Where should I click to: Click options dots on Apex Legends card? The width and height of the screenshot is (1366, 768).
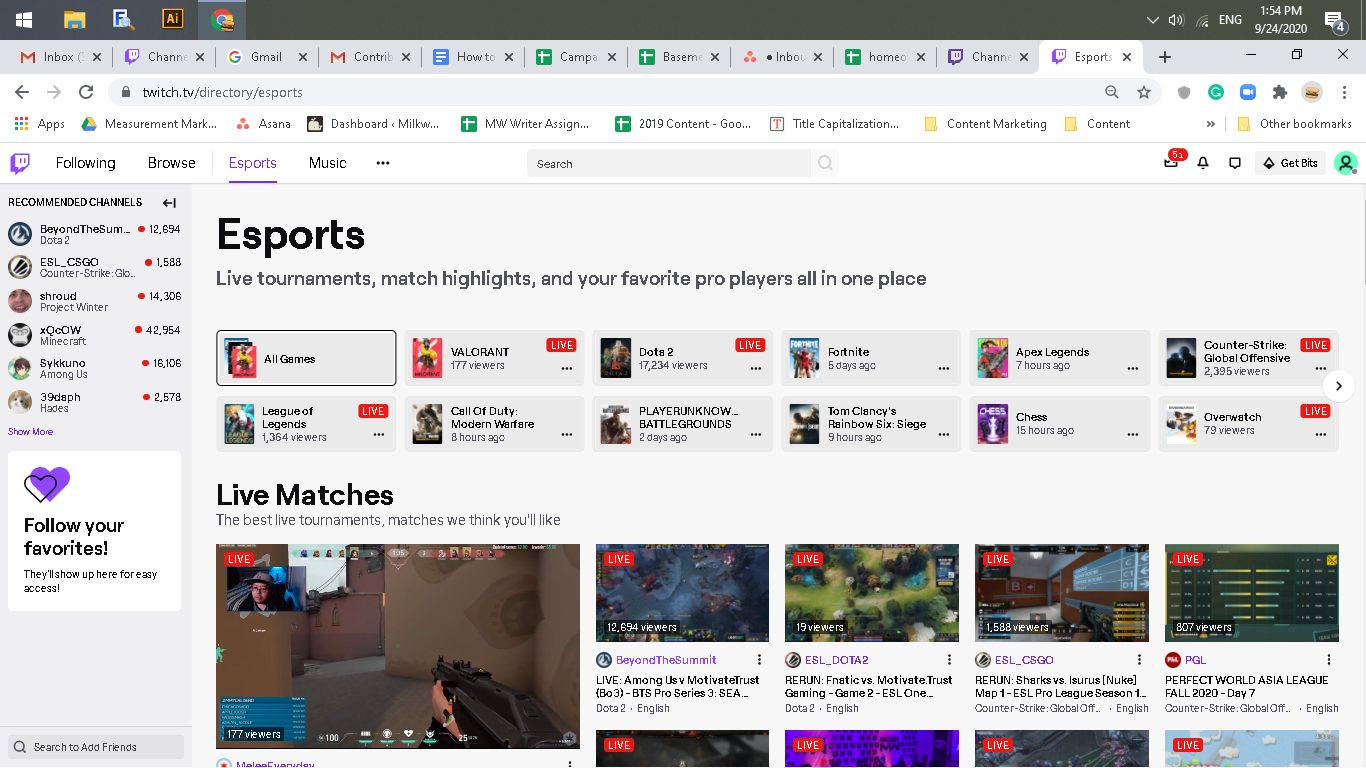point(1133,369)
